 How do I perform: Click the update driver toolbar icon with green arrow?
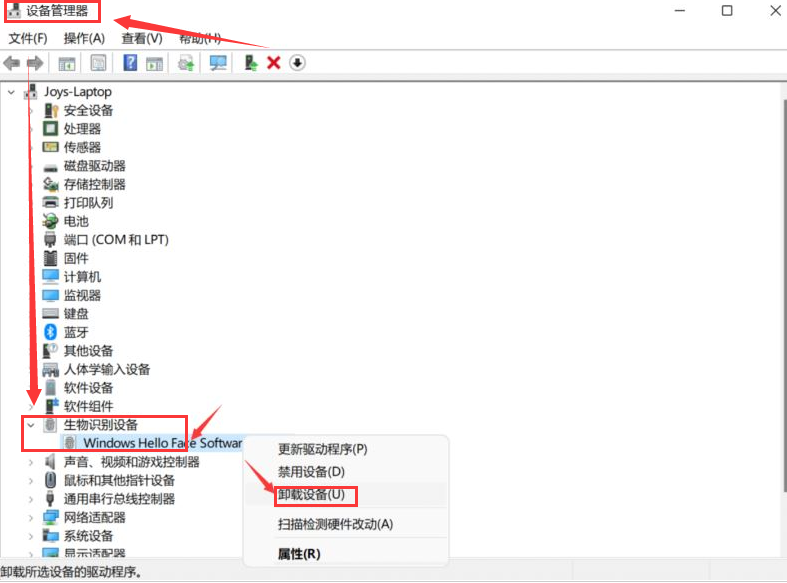(x=250, y=63)
